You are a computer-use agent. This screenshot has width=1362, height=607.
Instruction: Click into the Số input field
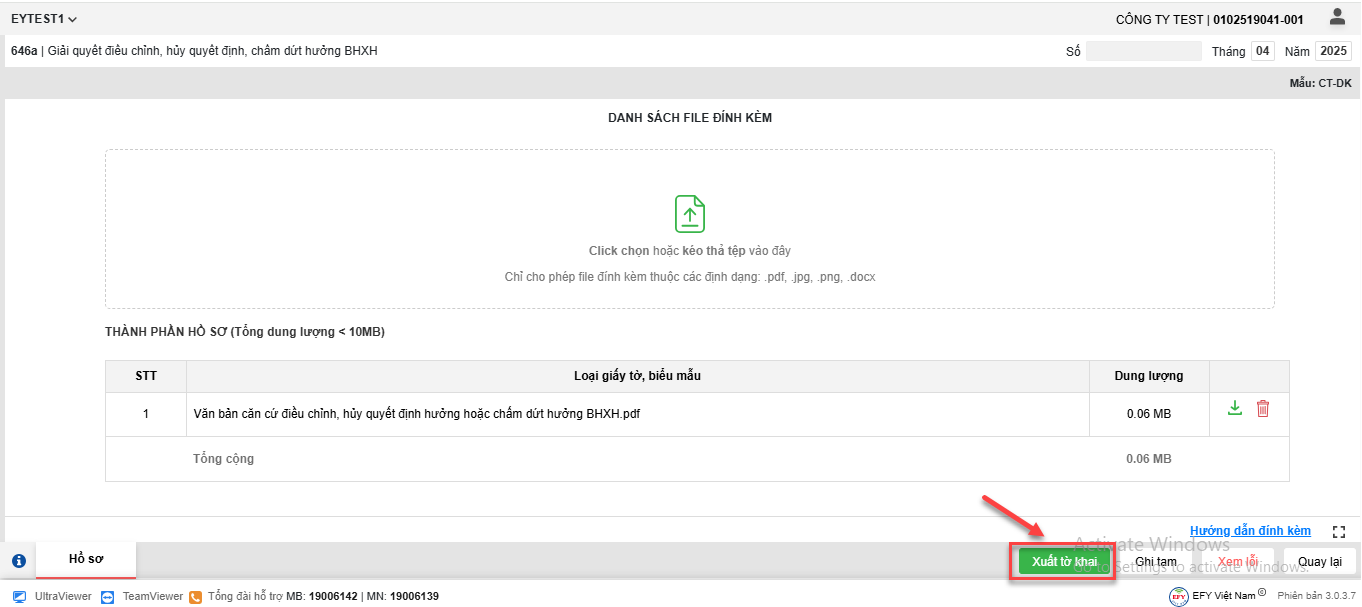1143,51
